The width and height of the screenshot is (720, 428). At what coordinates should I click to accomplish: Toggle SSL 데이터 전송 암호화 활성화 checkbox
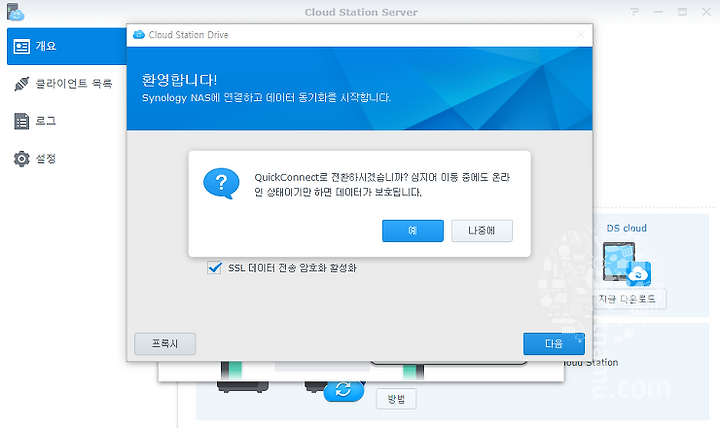214,268
